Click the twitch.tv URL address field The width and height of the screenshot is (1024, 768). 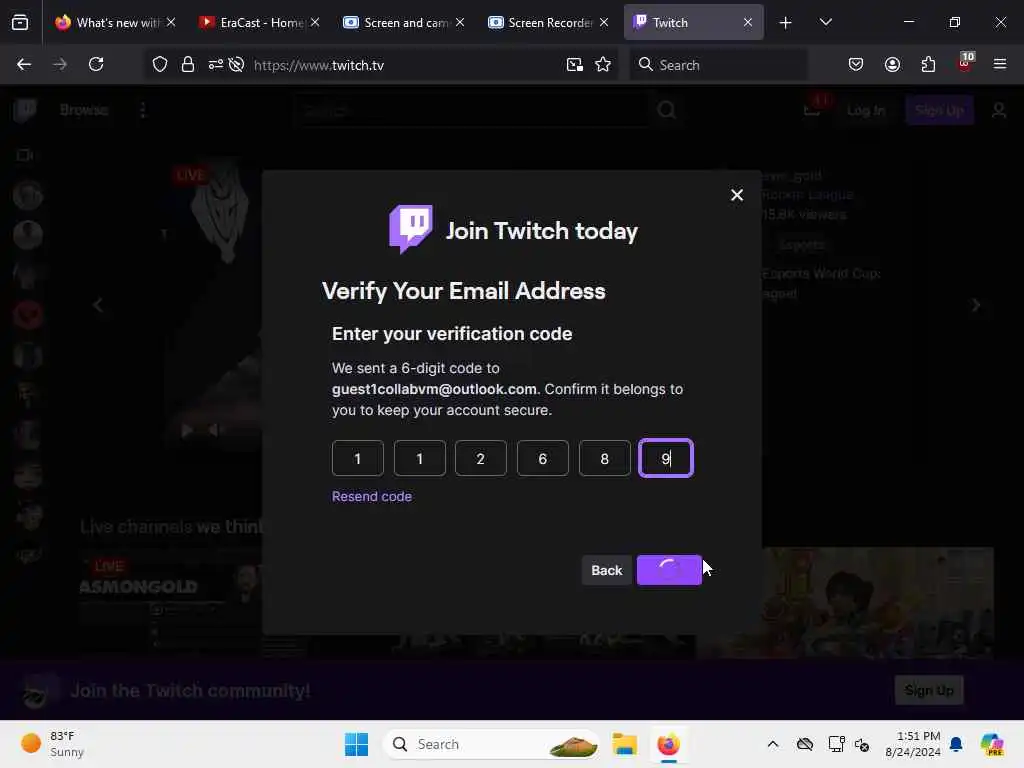point(405,65)
